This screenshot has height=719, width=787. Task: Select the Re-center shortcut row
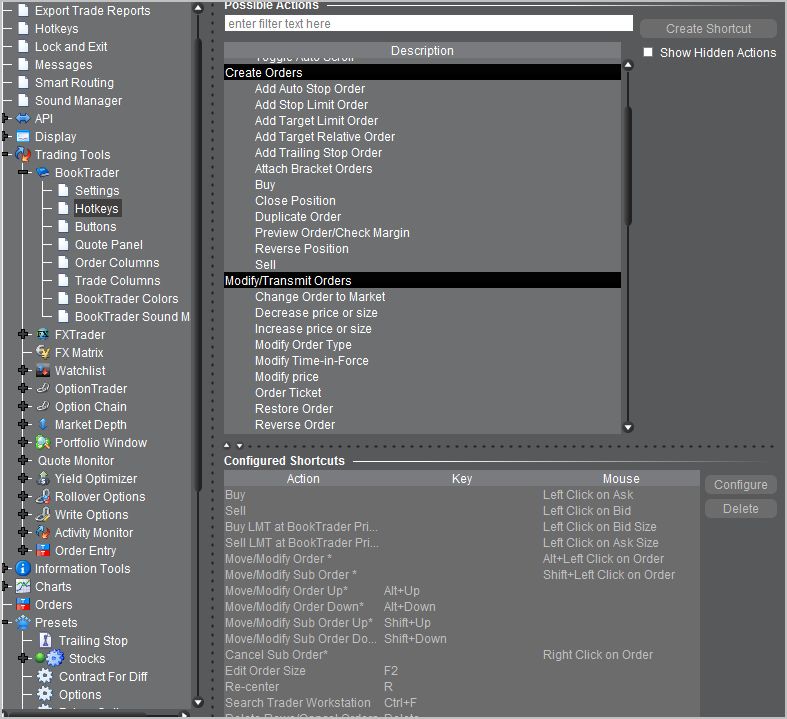pos(461,687)
